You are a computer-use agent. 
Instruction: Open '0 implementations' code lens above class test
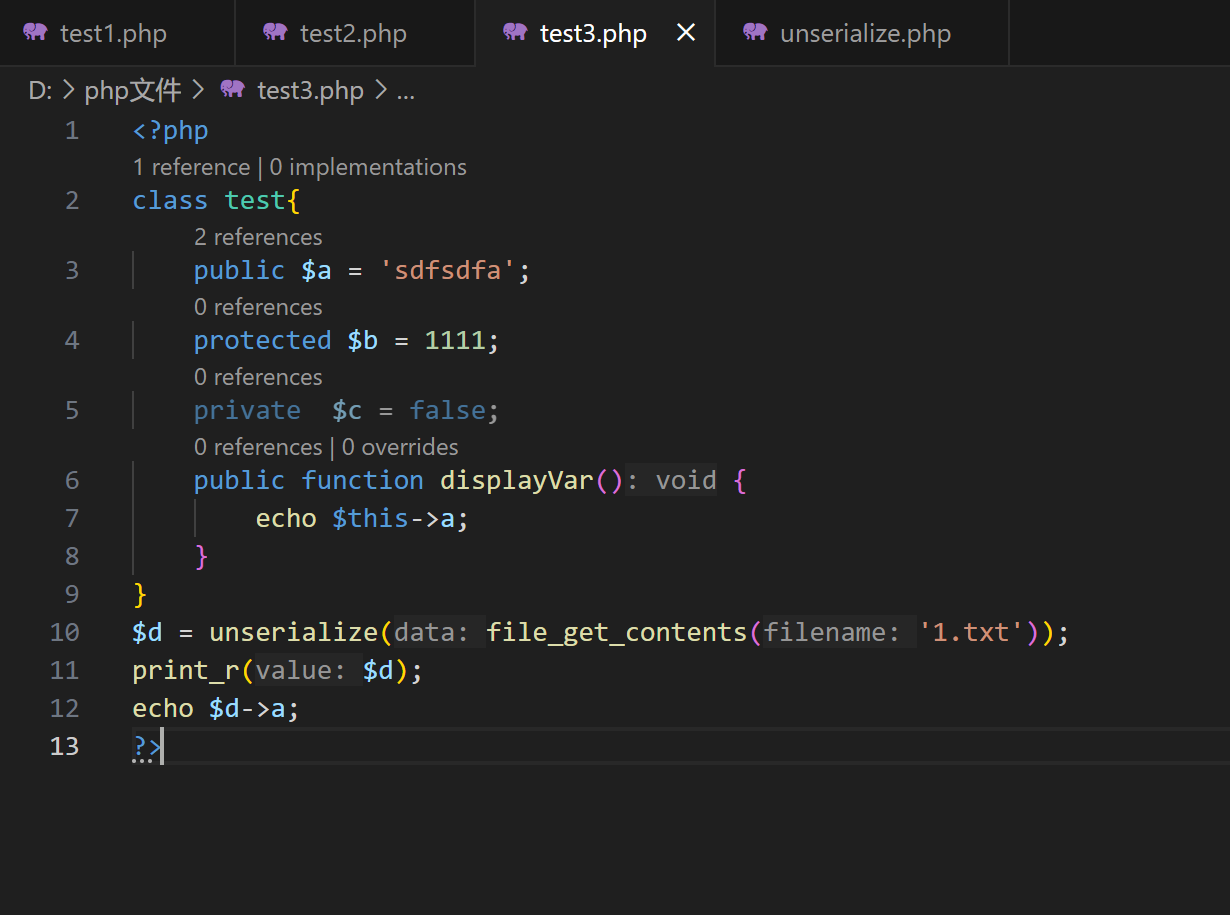point(368,167)
